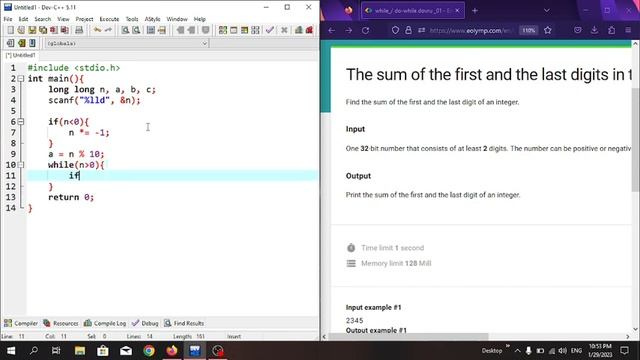Open Firefox downloads panel
The image size is (640, 360).
click(x=594, y=30)
